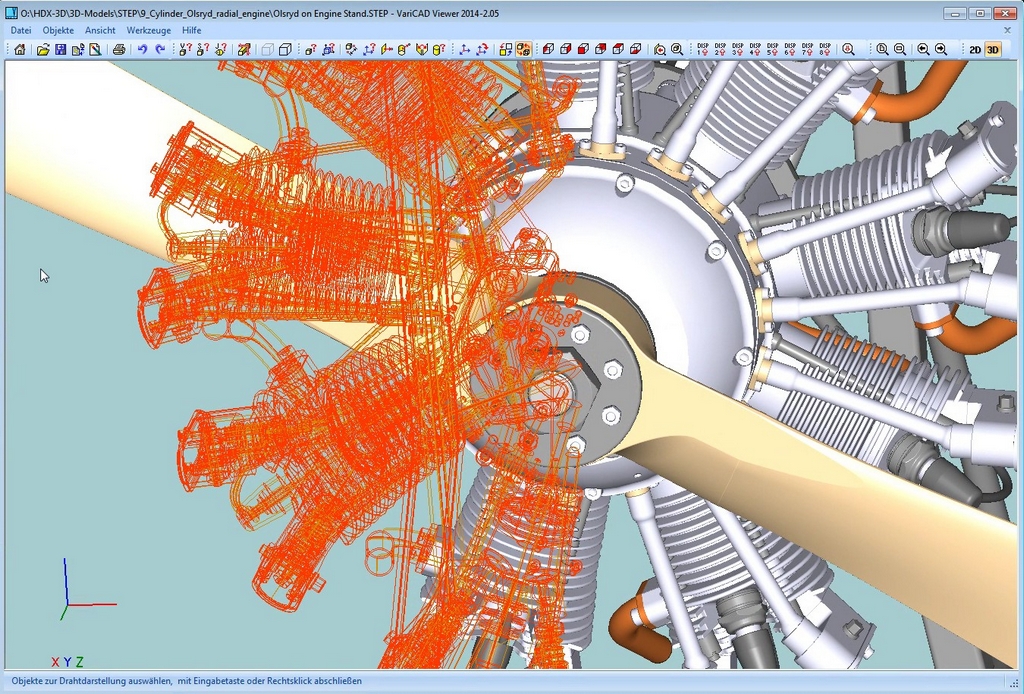Select the DISP 4 display preset

coord(755,49)
